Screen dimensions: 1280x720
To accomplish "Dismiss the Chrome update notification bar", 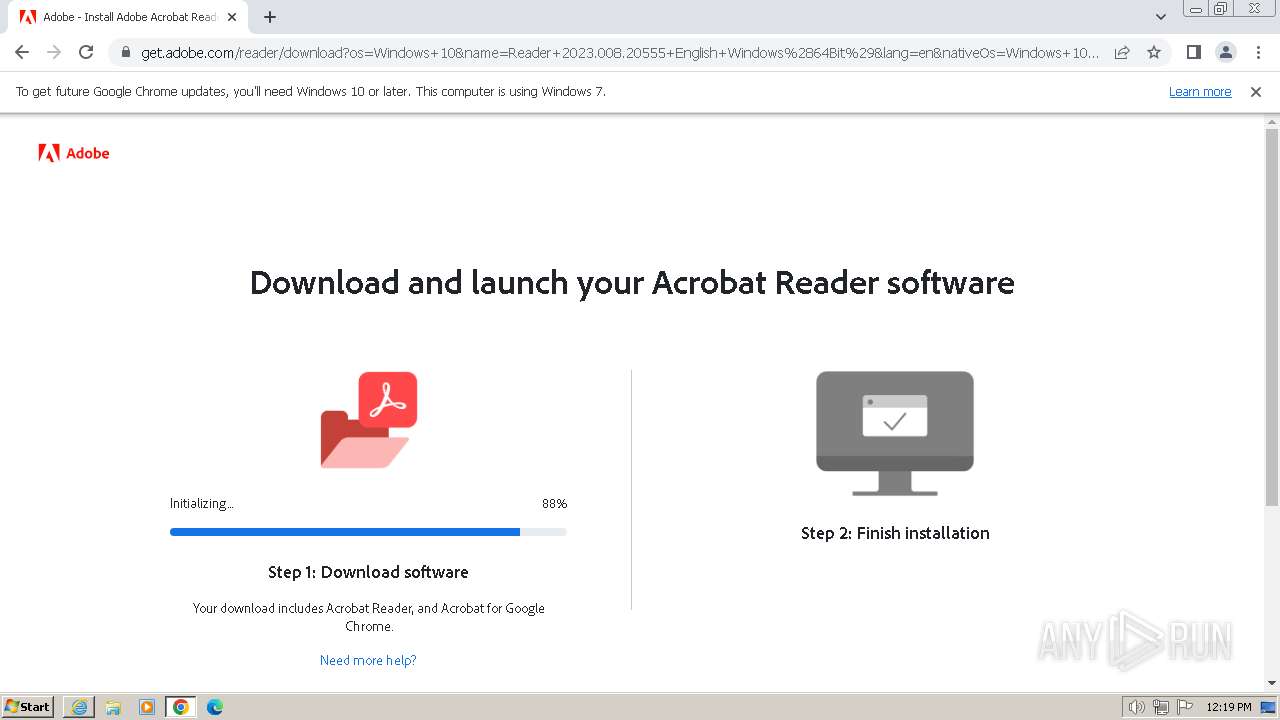I will pos(1256,91).
